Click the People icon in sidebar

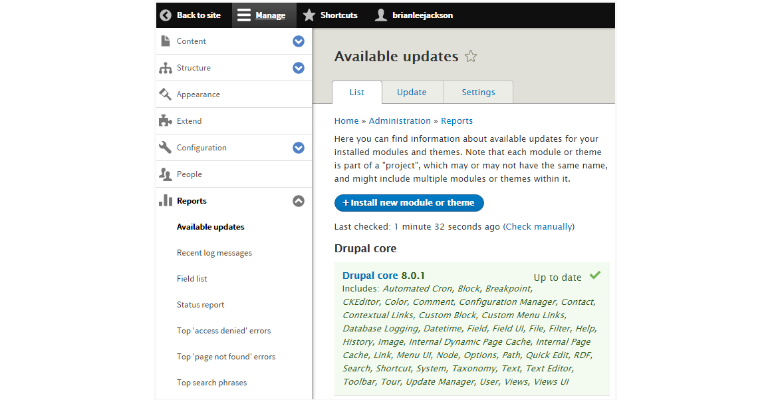tap(165, 174)
